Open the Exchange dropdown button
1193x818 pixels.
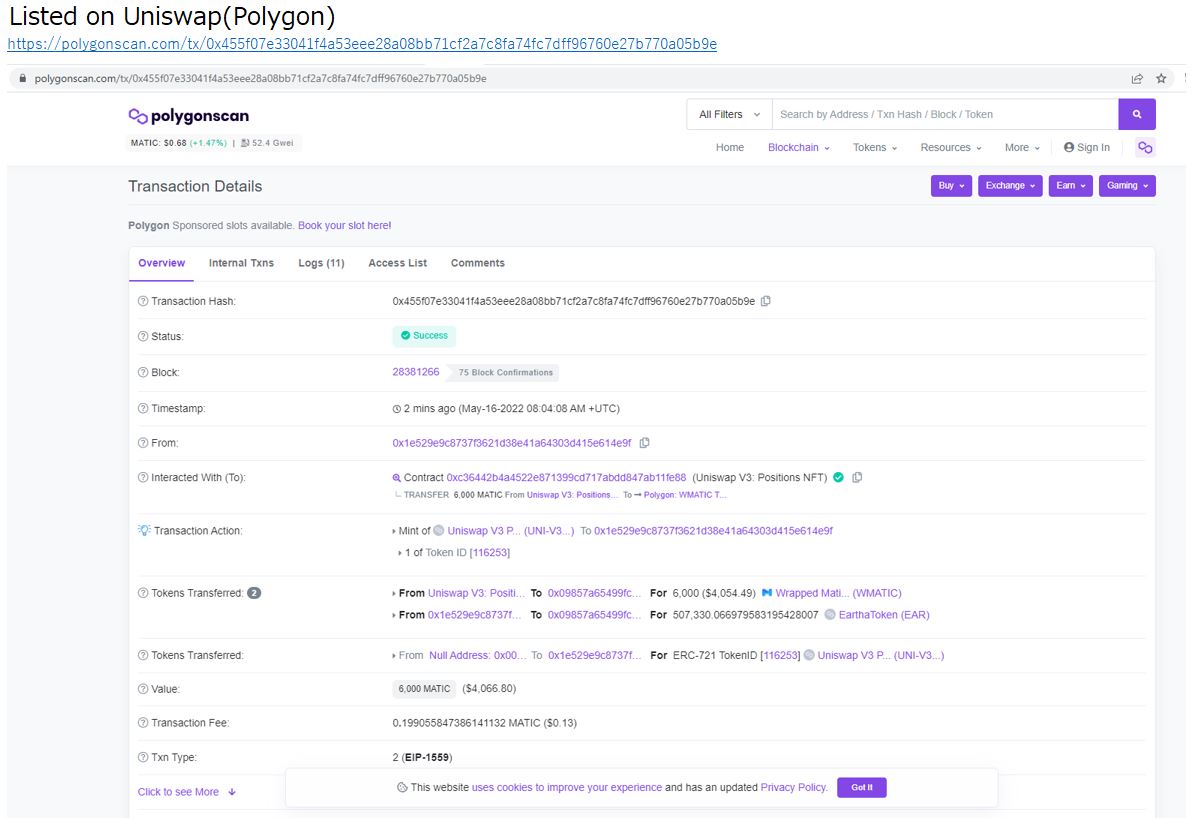point(1010,186)
